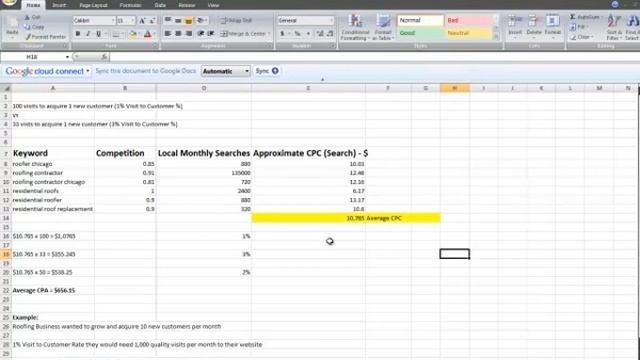Apply the yellow fill color bucket
Screen dimensions: 640x360
(x=132, y=34)
